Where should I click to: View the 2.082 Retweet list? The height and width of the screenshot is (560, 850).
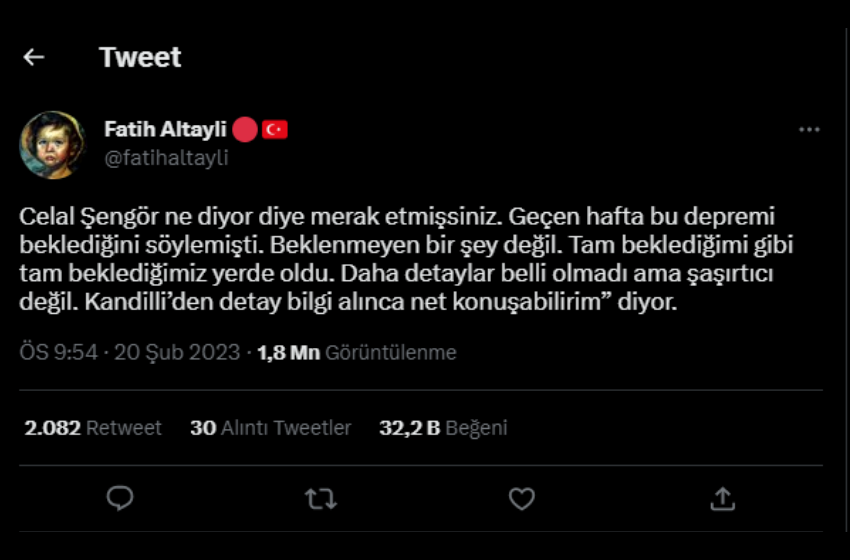tap(93, 428)
